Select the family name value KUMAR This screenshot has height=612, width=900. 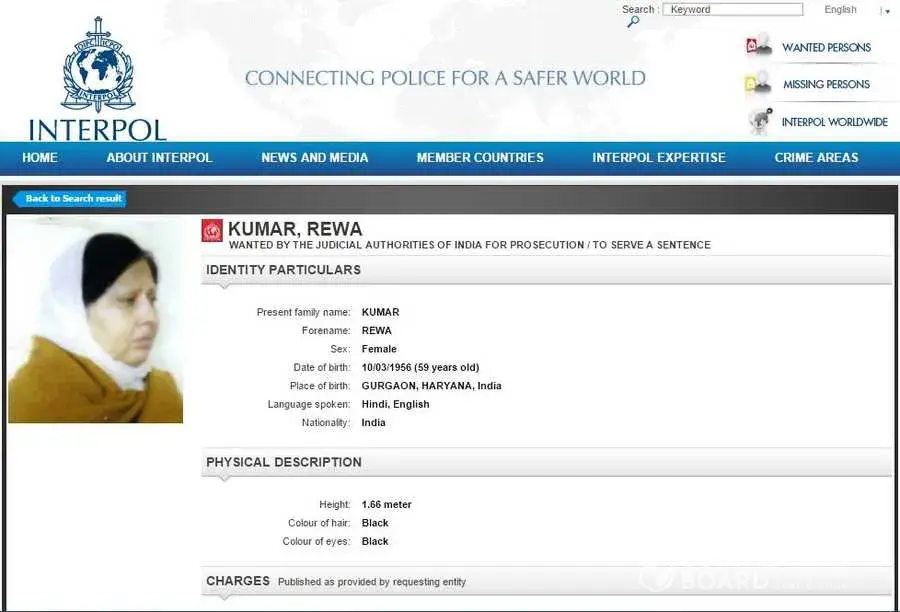[x=380, y=312]
